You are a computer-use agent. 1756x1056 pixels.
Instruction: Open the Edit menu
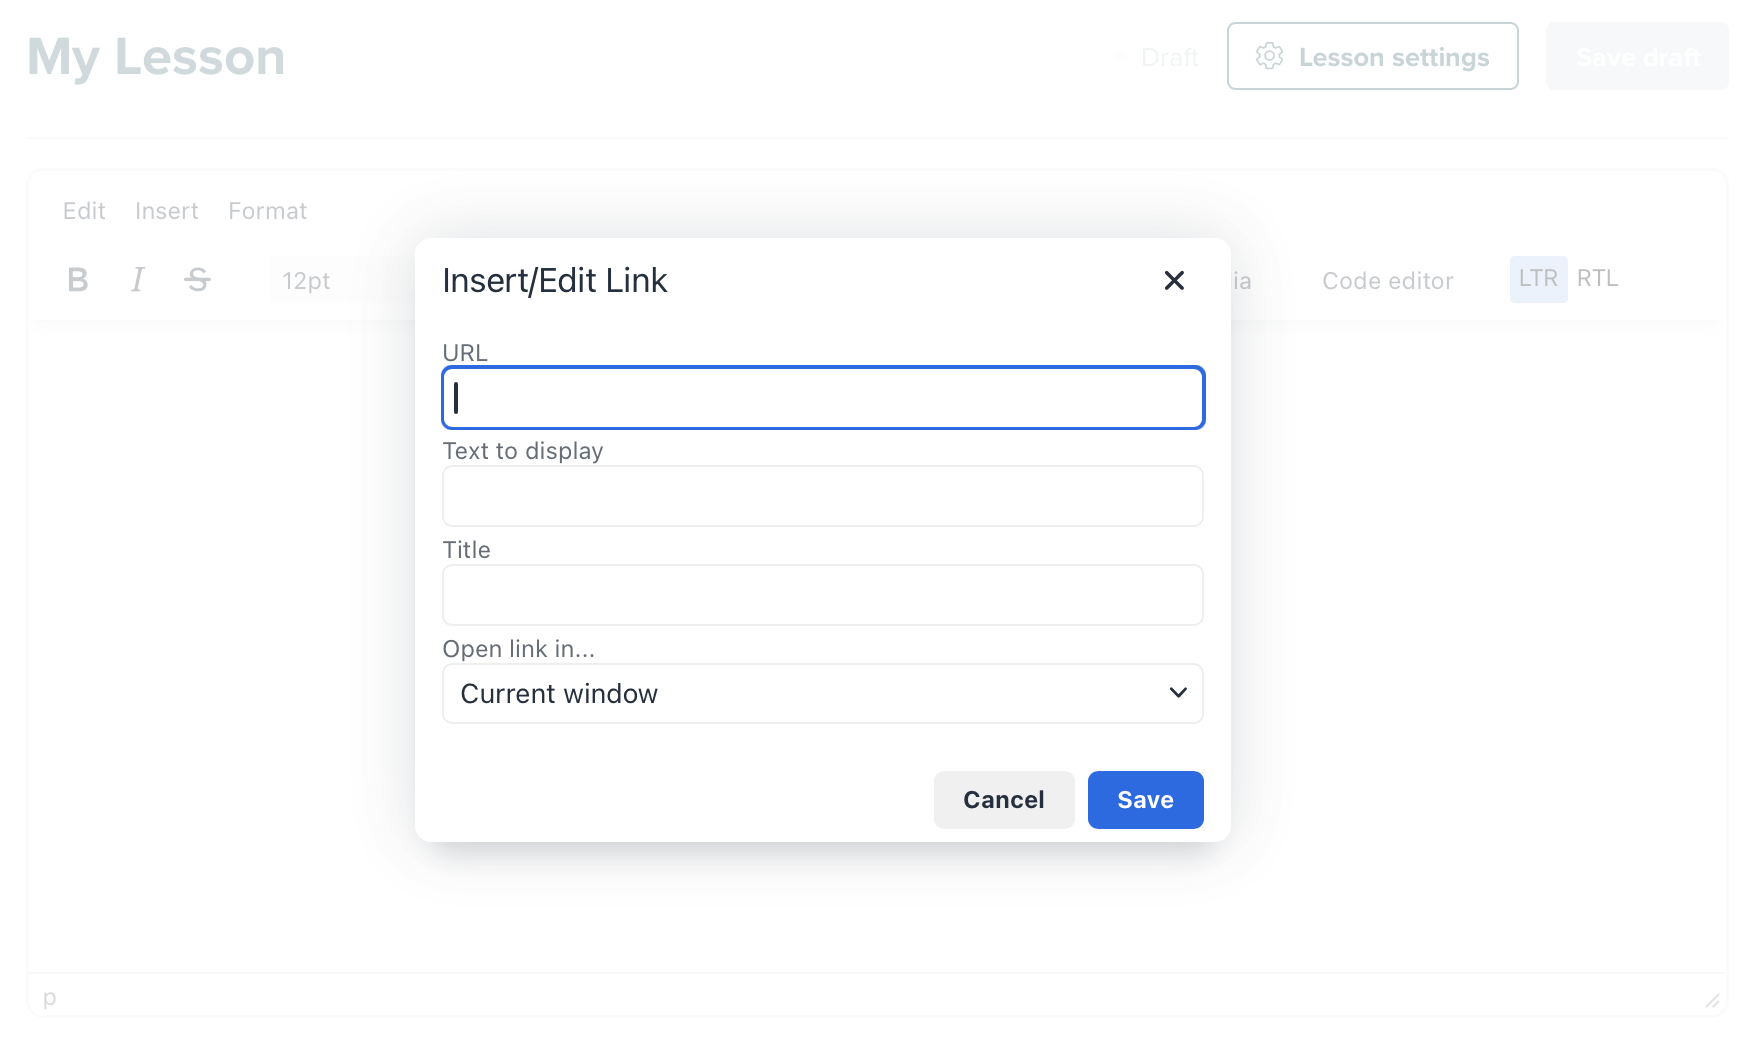[84, 211]
